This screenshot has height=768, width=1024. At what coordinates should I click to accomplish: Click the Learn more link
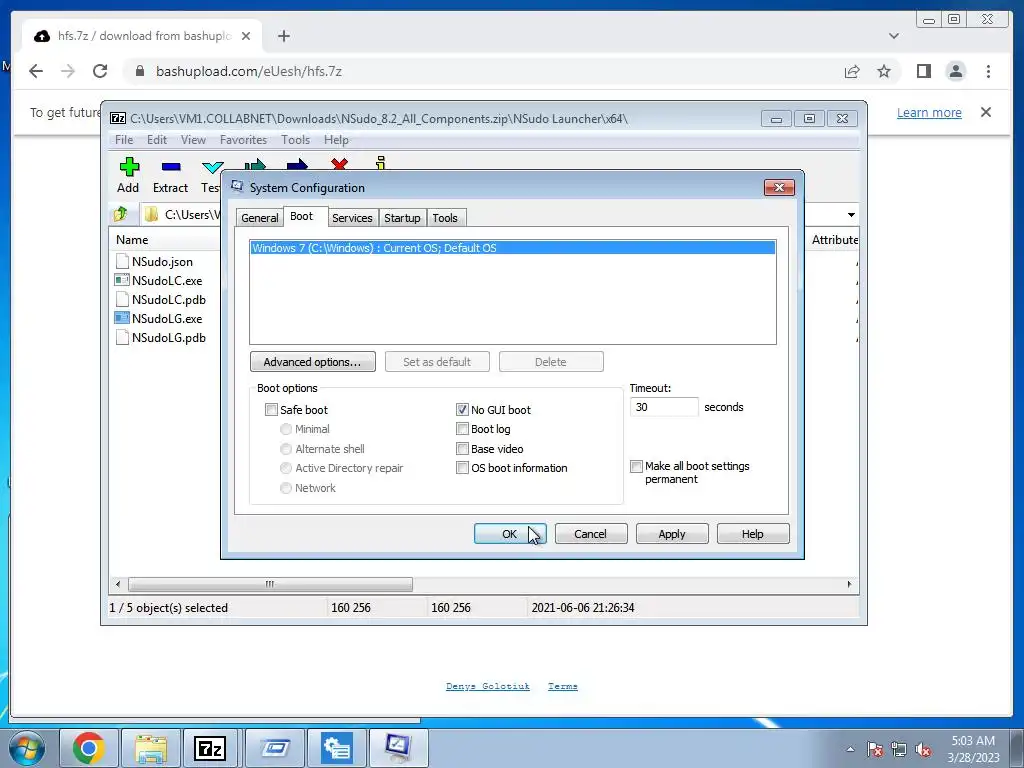[929, 112]
